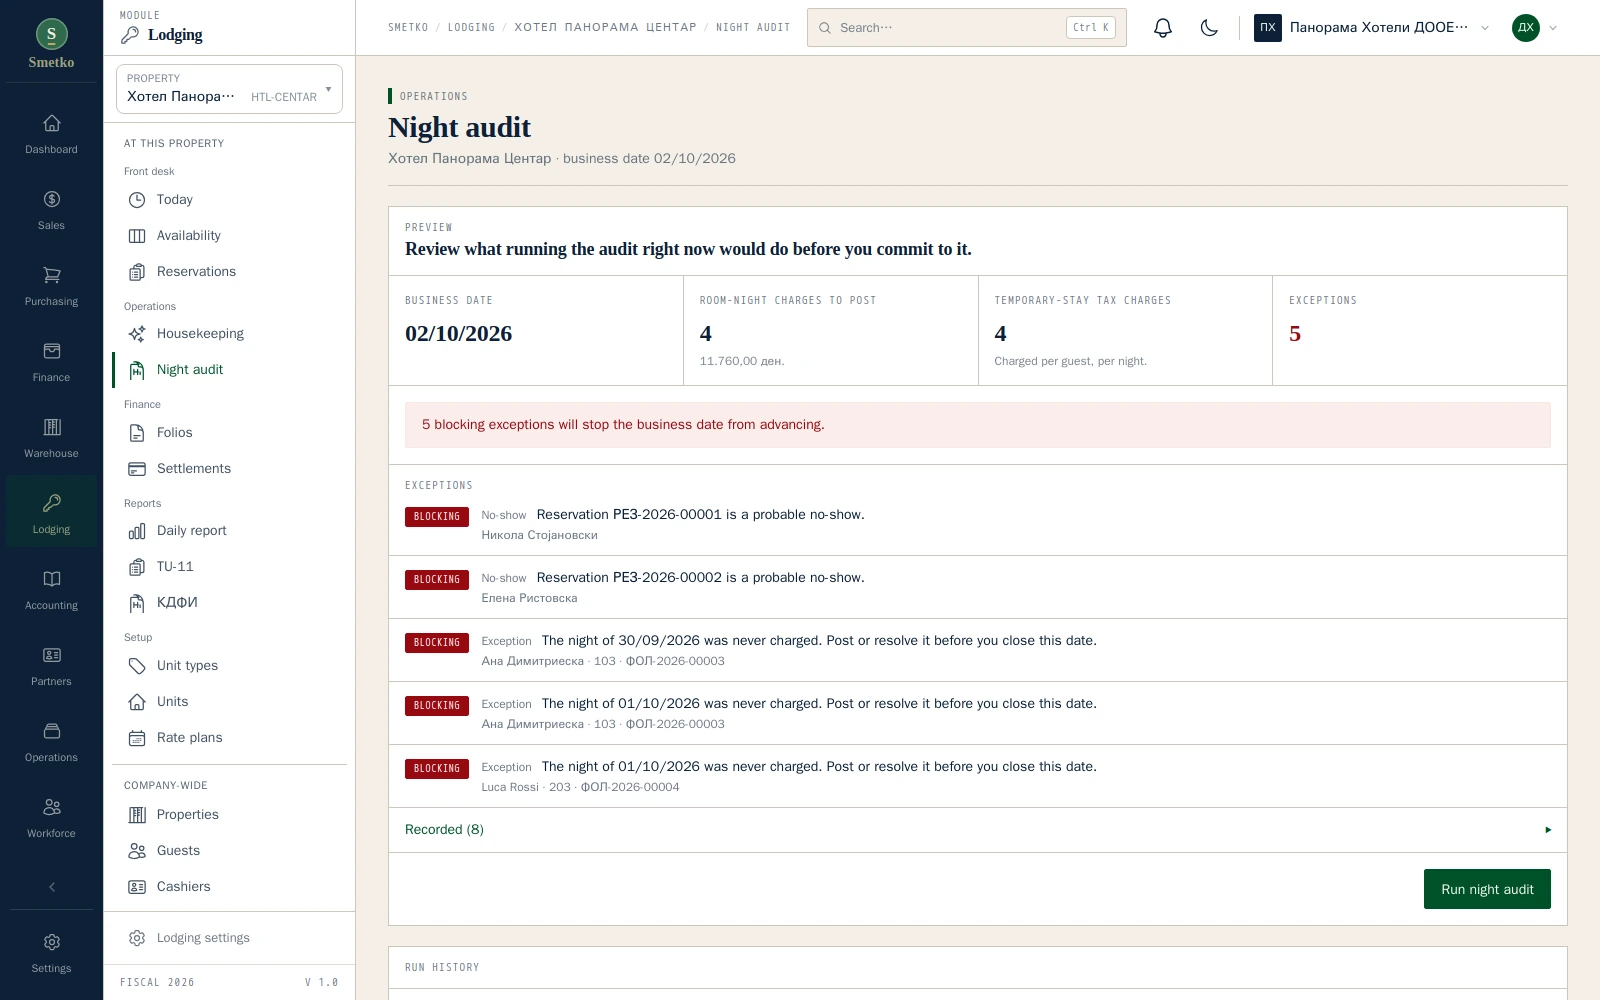The height and width of the screenshot is (1000, 1600).
Task: Open the Sales module icon
Action: coord(51,211)
